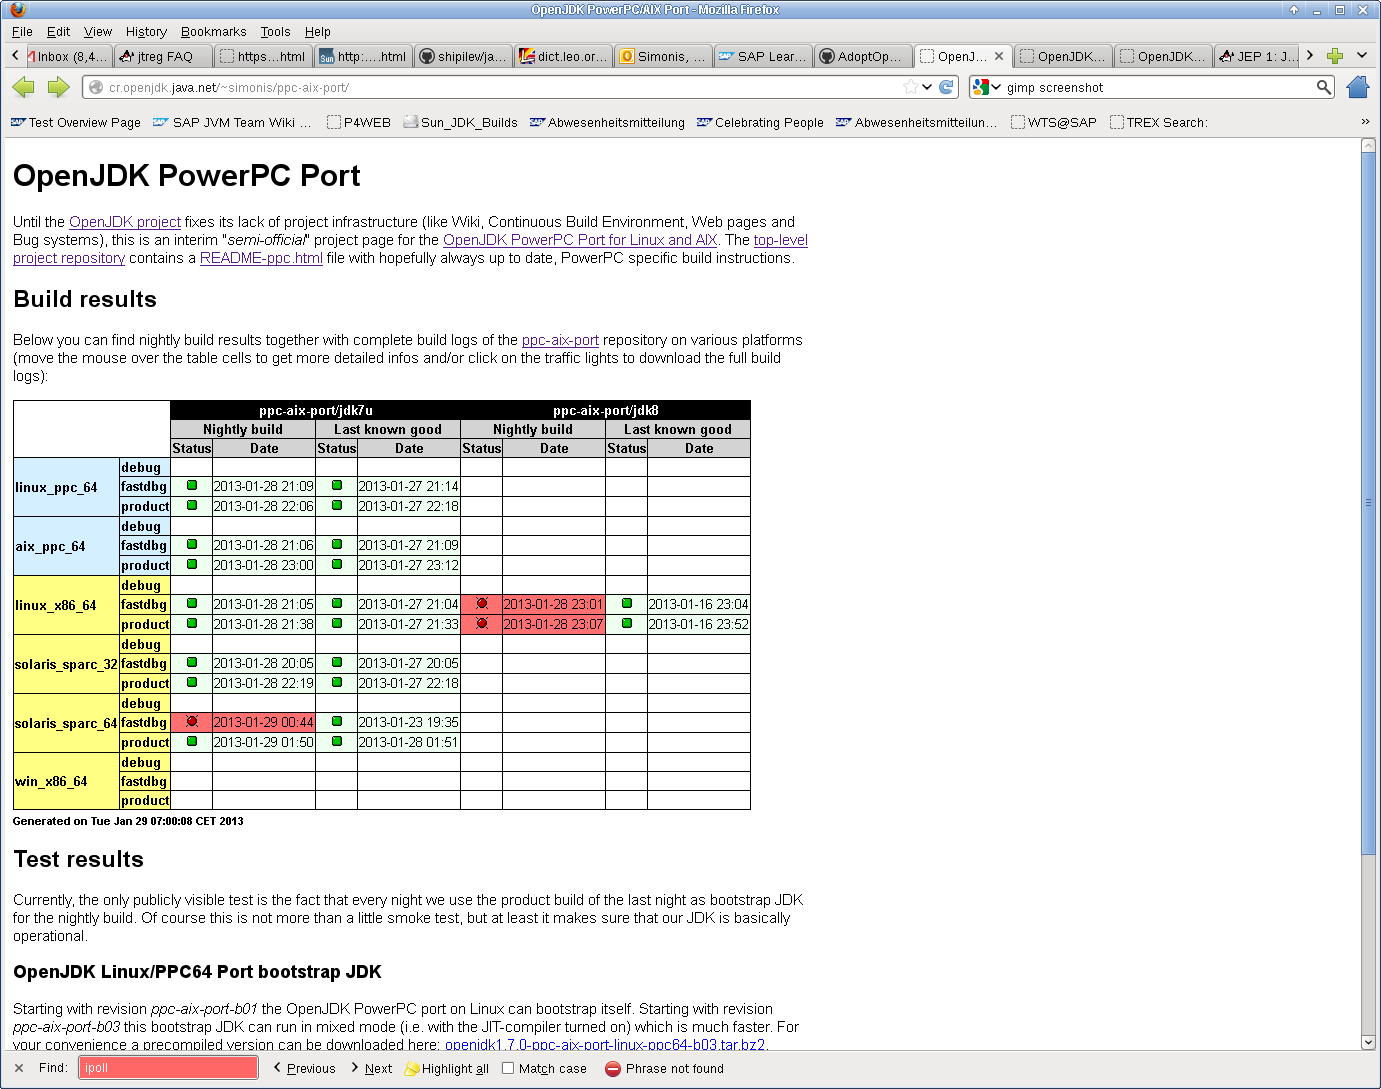This screenshot has height=1089, width=1381.
Task: Bookmark page with the star icon
Action: point(910,87)
